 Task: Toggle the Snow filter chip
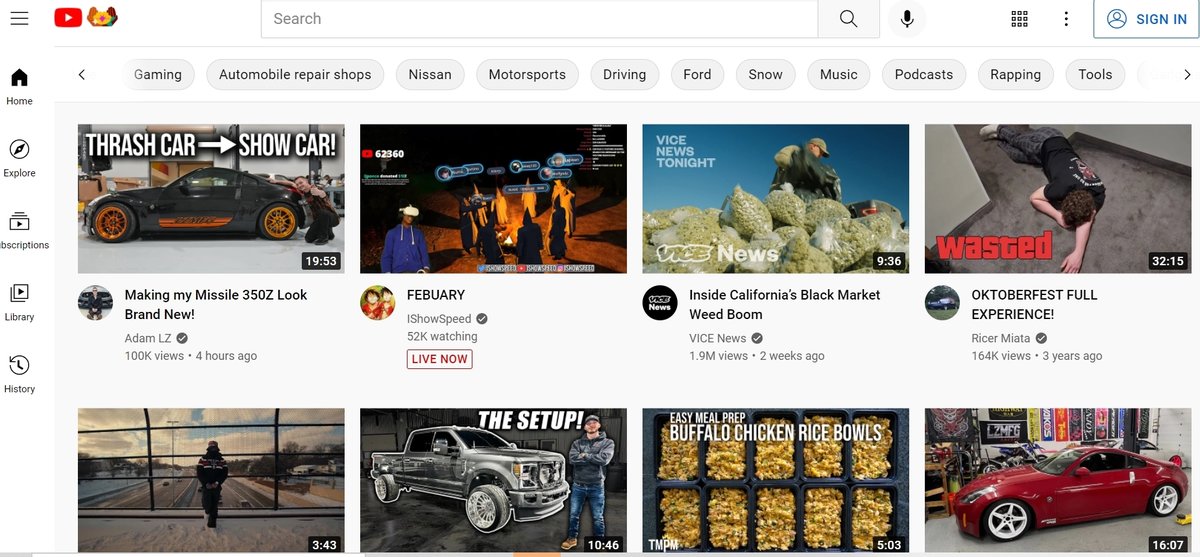[765, 74]
